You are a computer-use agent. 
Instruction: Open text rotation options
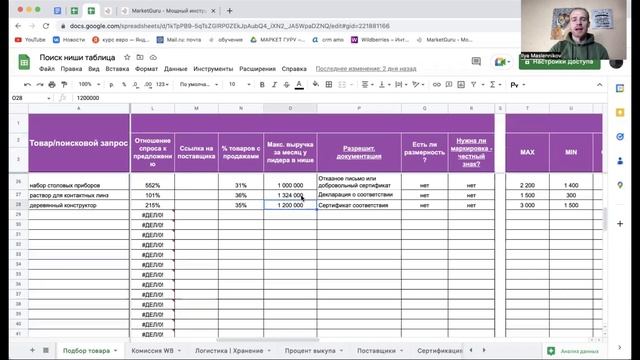[418, 84]
